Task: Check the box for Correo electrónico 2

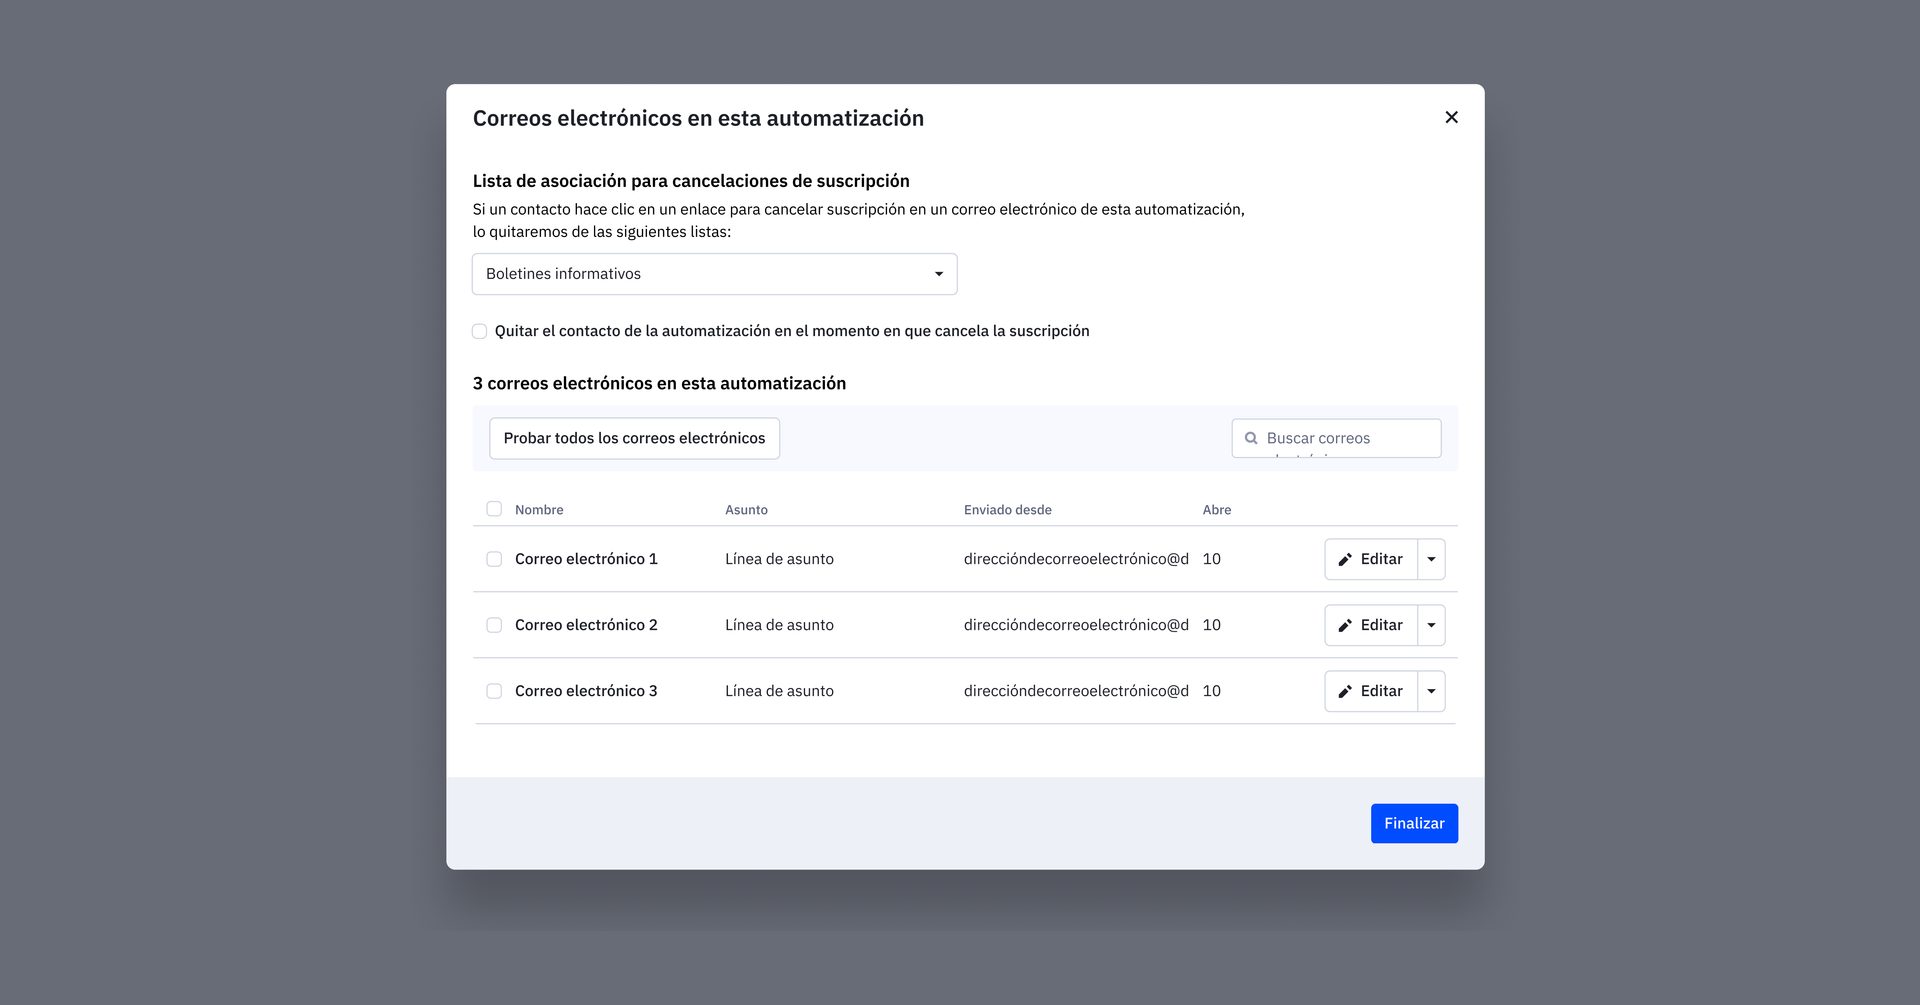Action: [x=494, y=625]
